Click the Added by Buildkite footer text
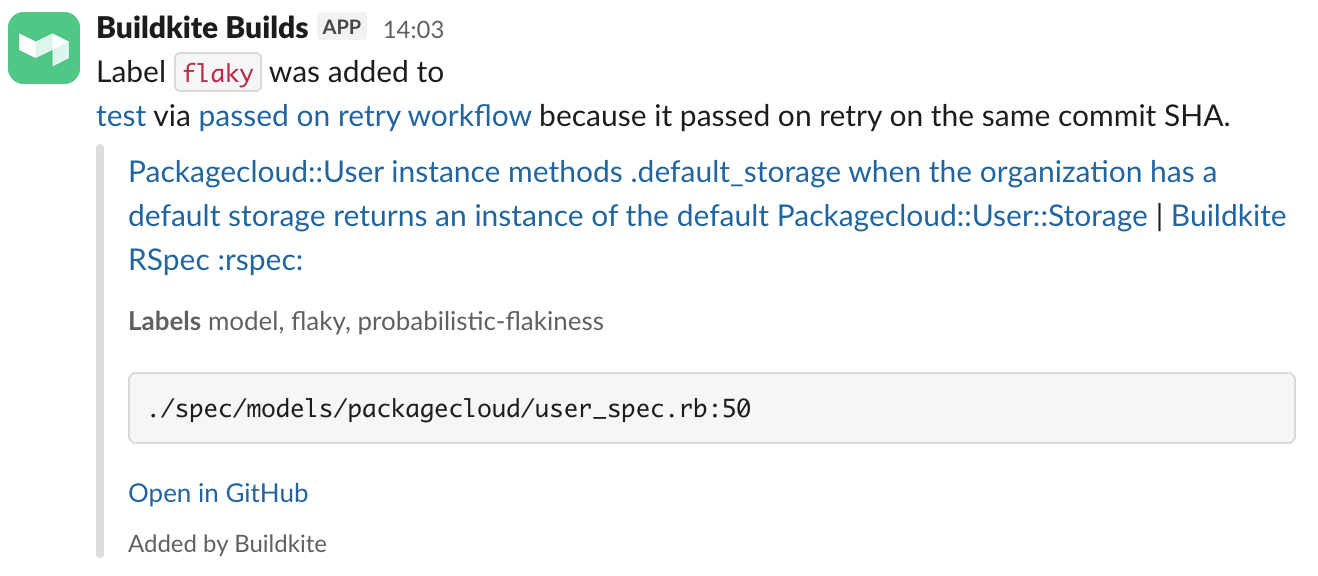 227,543
